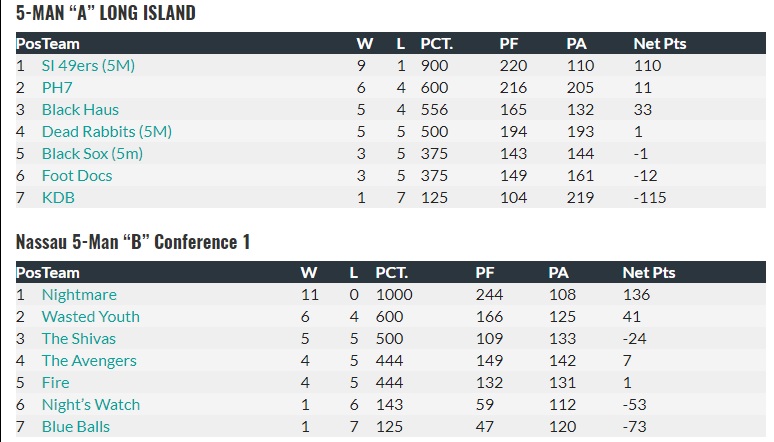Select the Blue Balls team link
774x442 pixels.
[x=75, y=426]
